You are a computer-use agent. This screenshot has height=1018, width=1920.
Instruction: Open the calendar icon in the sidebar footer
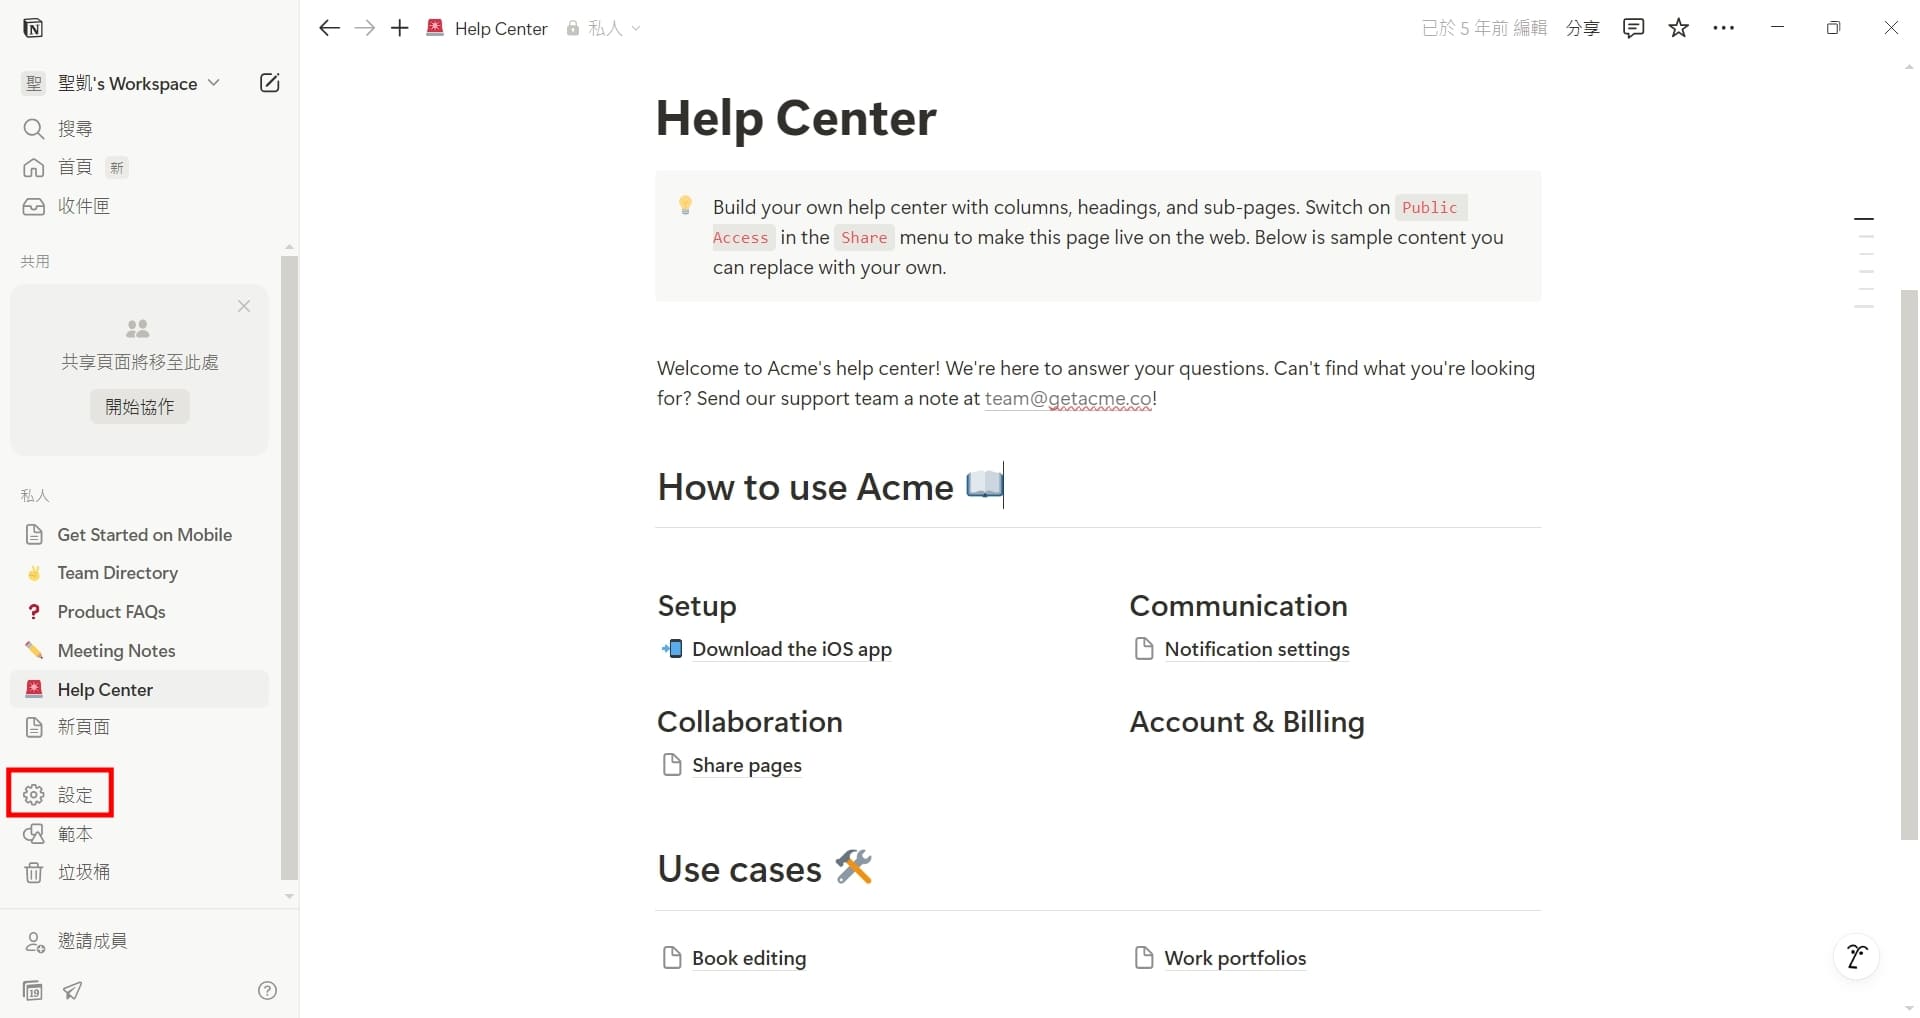pyautogui.click(x=33, y=990)
